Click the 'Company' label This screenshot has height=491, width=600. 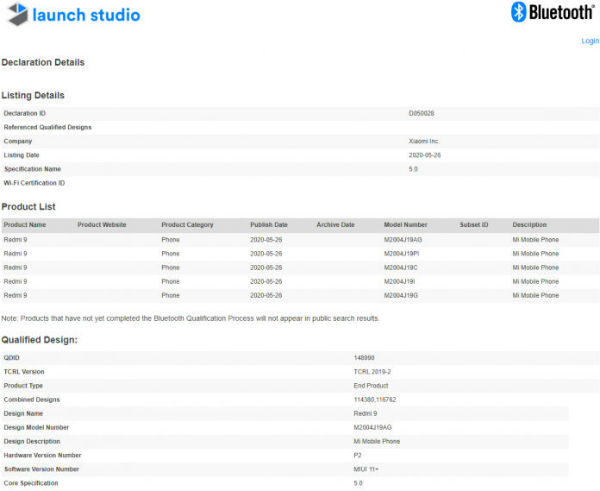coord(18,141)
